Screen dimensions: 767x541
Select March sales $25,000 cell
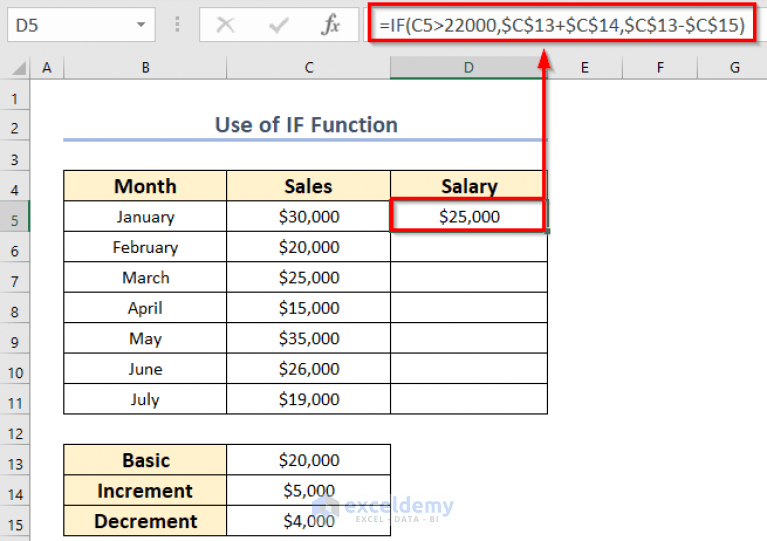pos(309,277)
